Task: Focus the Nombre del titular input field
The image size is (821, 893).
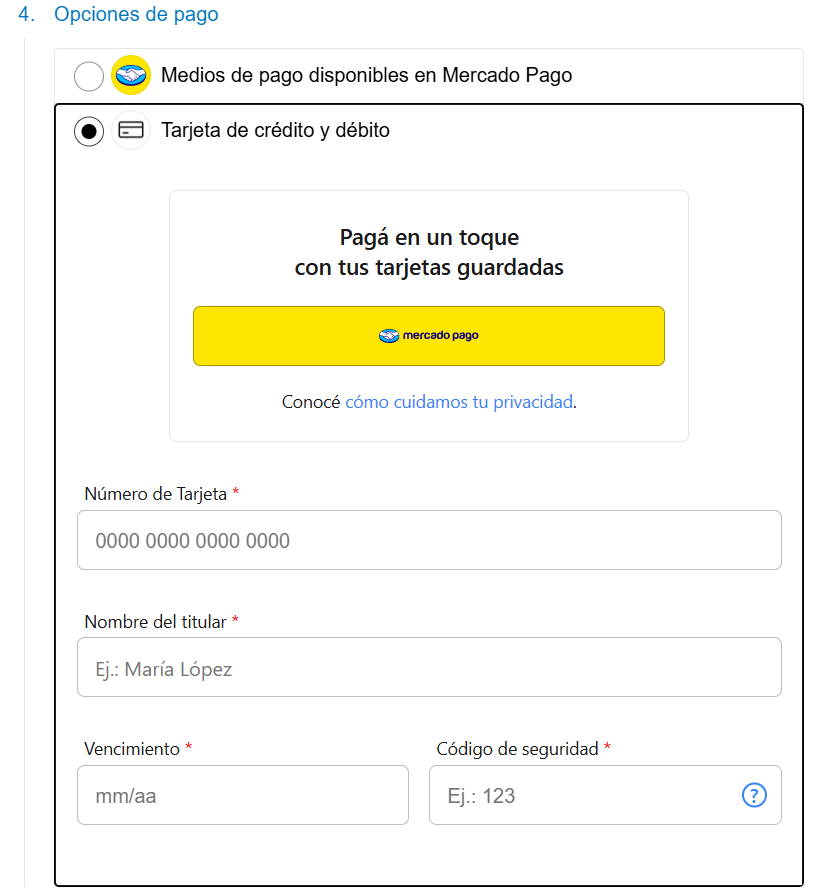Action: [x=428, y=668]
